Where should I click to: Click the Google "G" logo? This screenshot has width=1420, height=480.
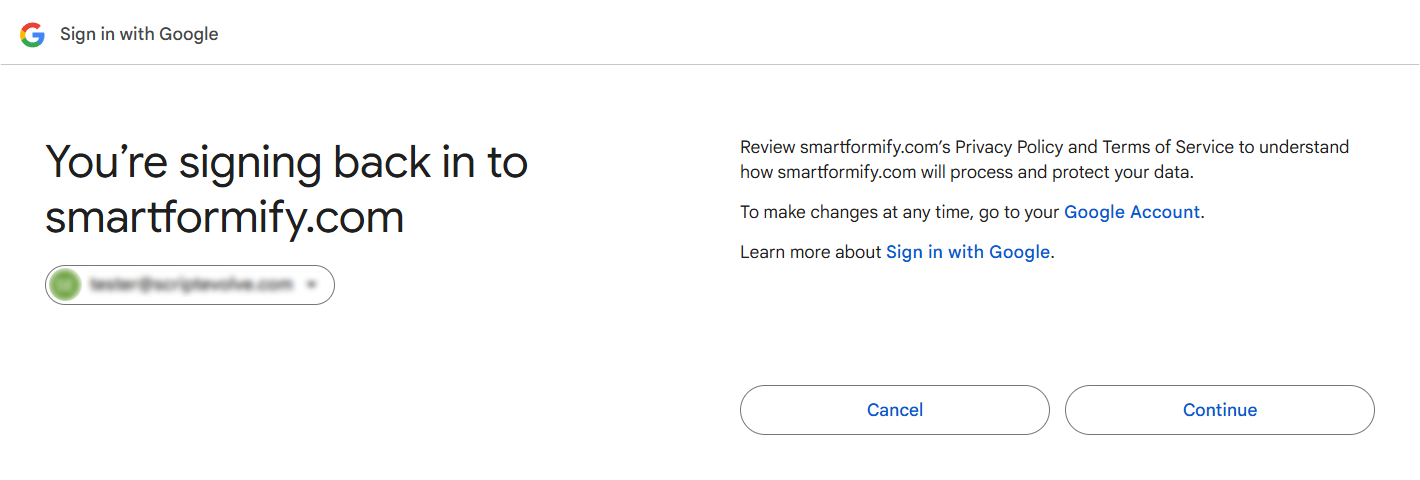point(33,35)
